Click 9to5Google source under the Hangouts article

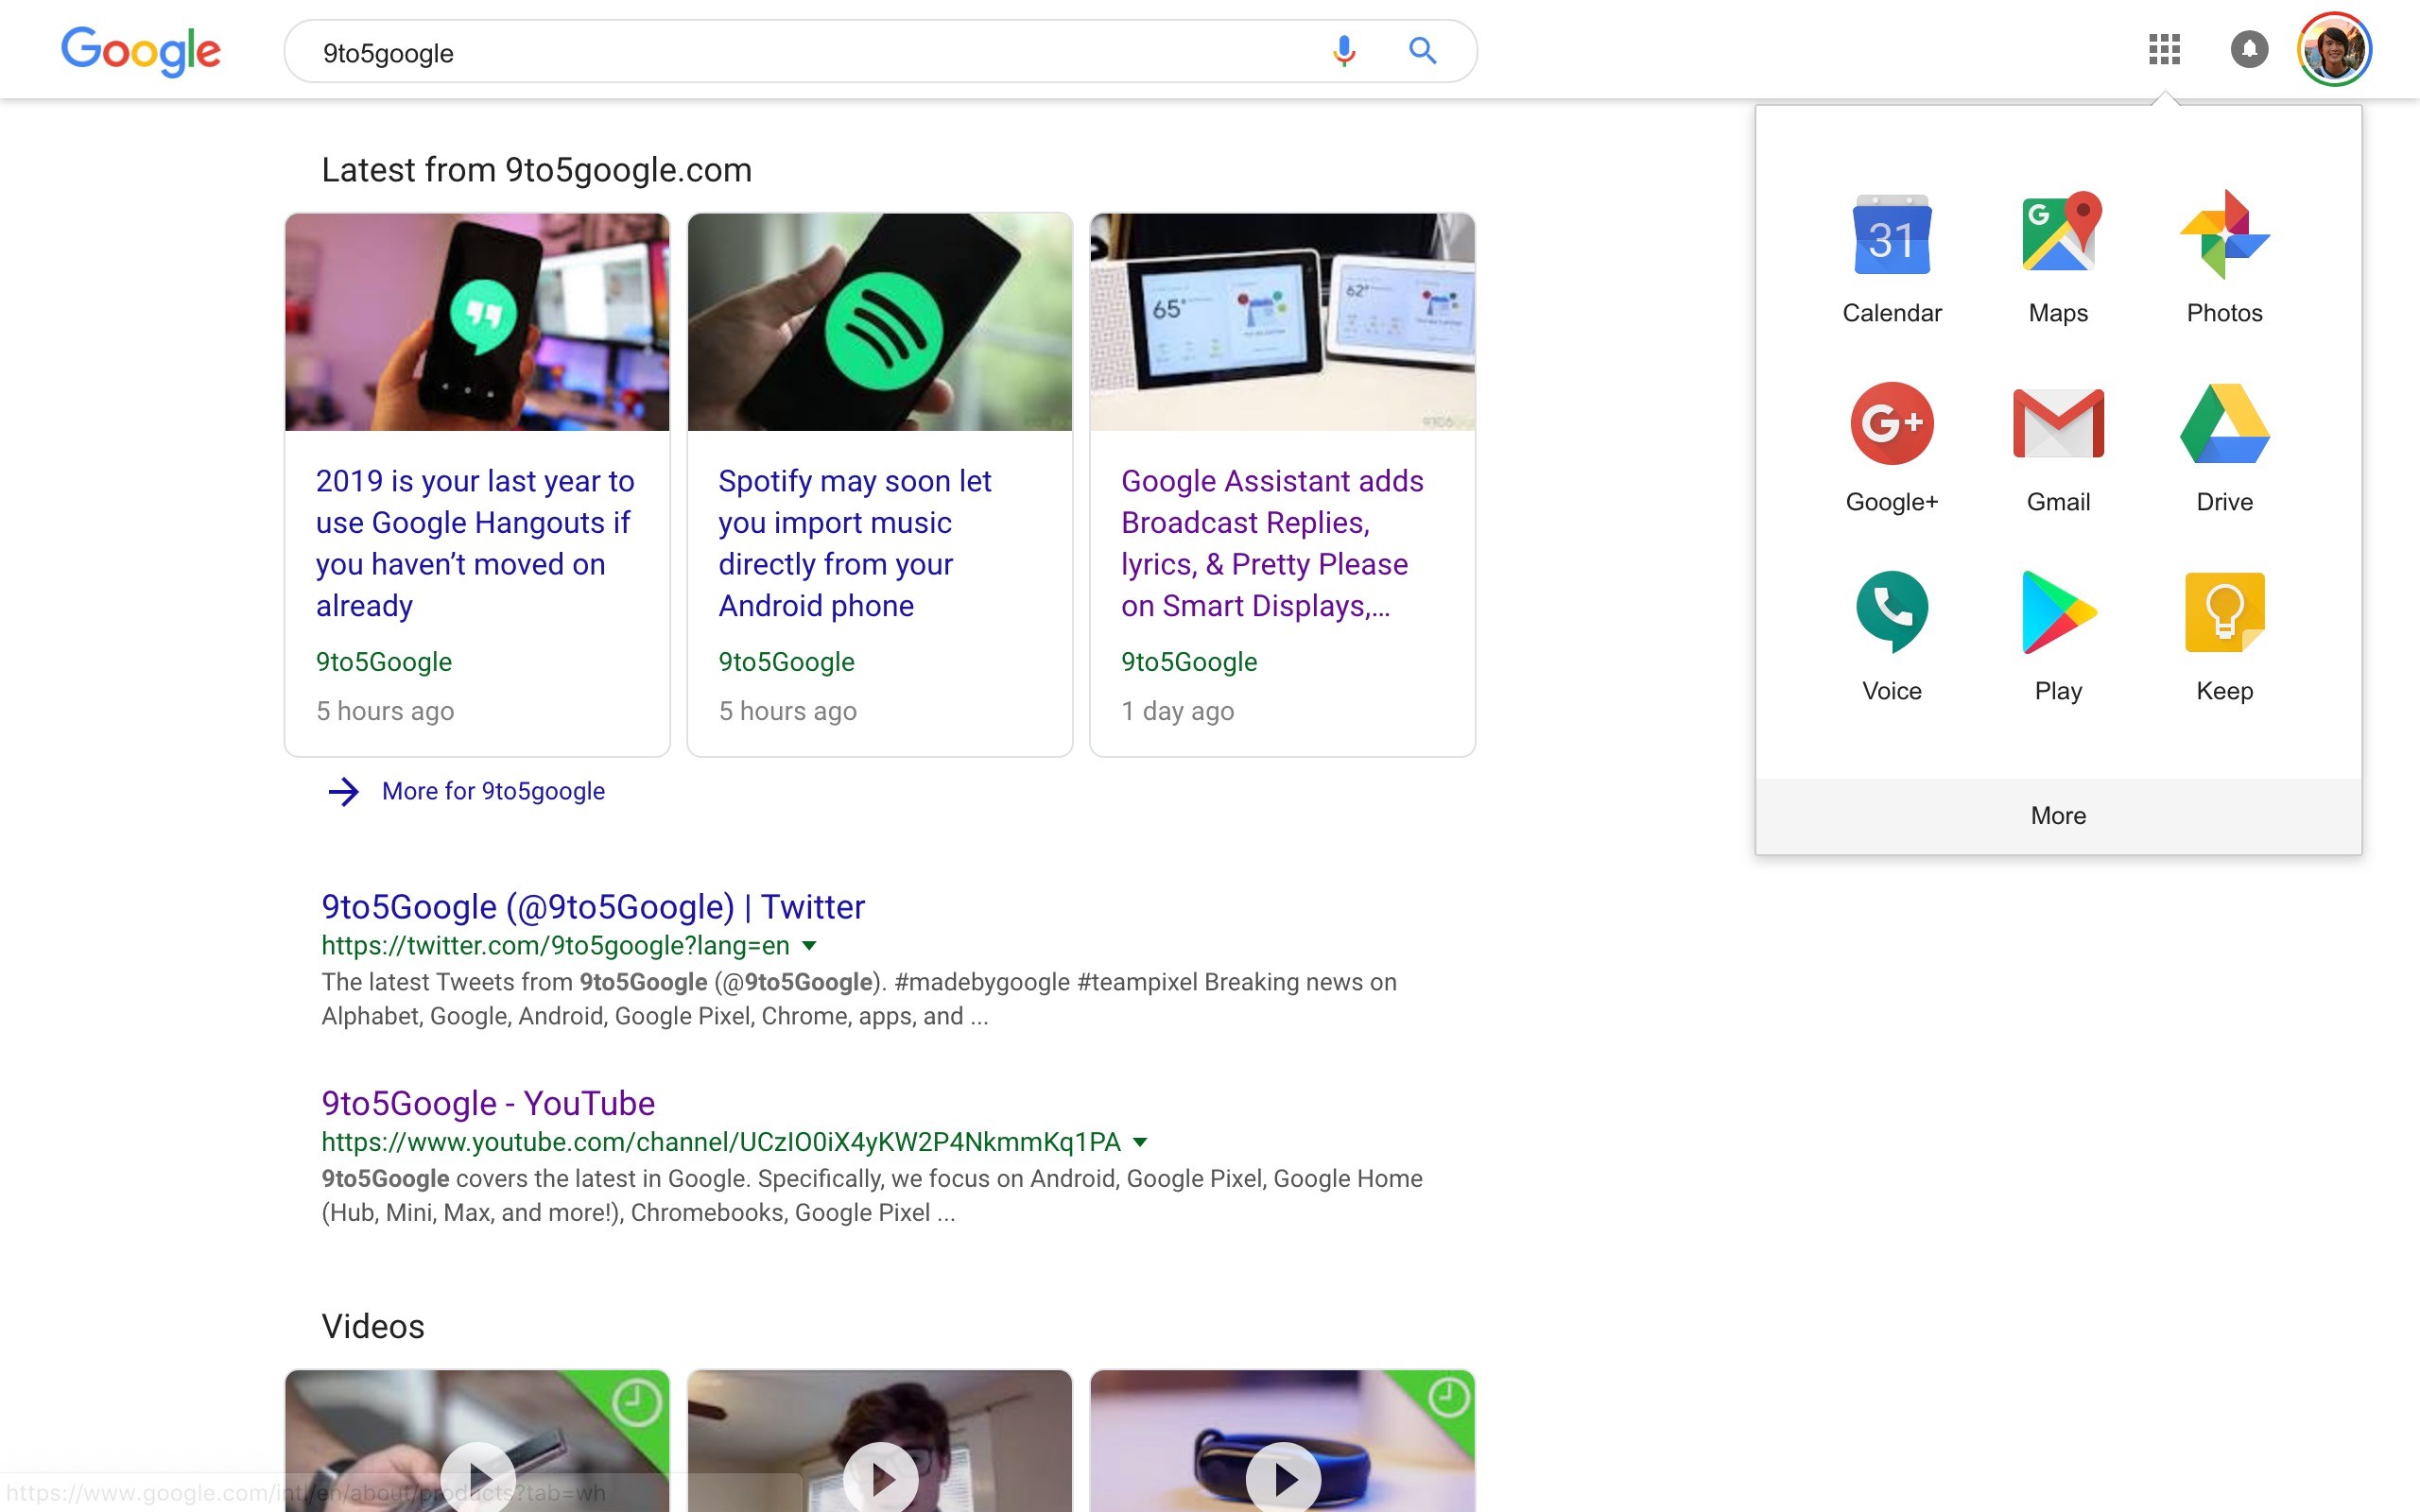point(384,662)
